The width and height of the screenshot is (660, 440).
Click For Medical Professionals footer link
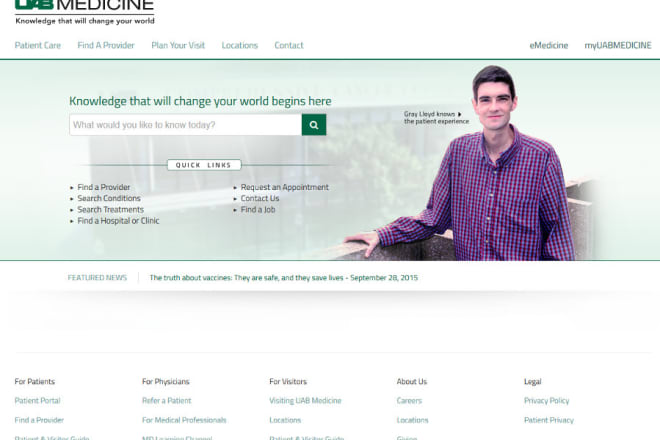184,420
